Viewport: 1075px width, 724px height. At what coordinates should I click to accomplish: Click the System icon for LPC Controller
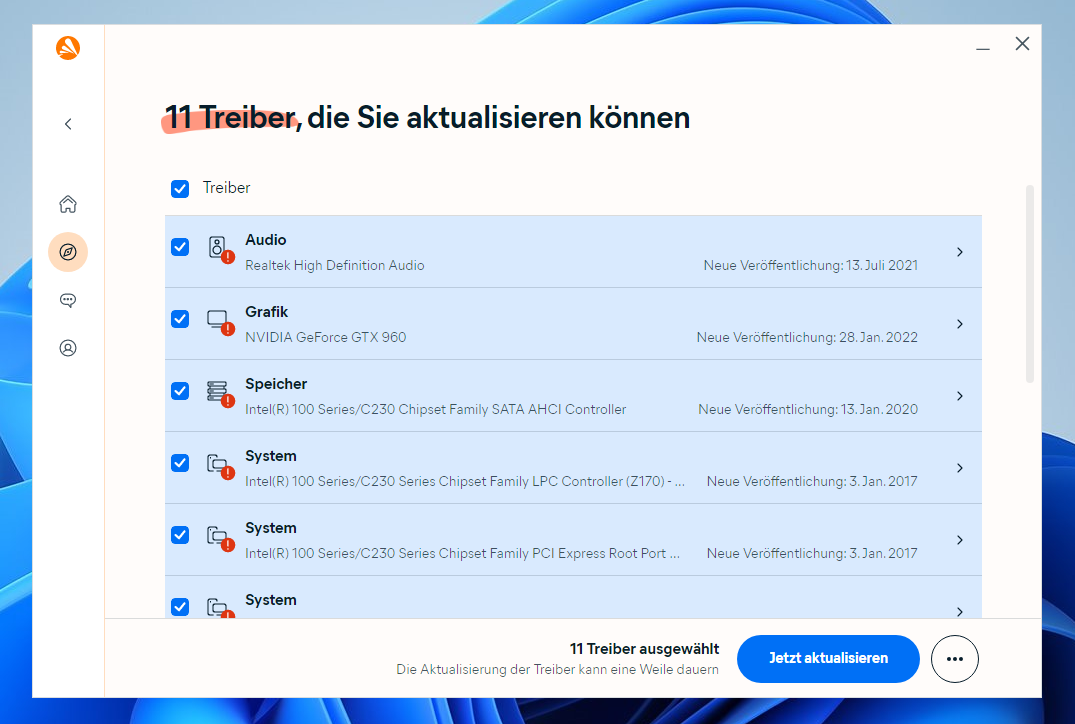(x=220, y=466)
